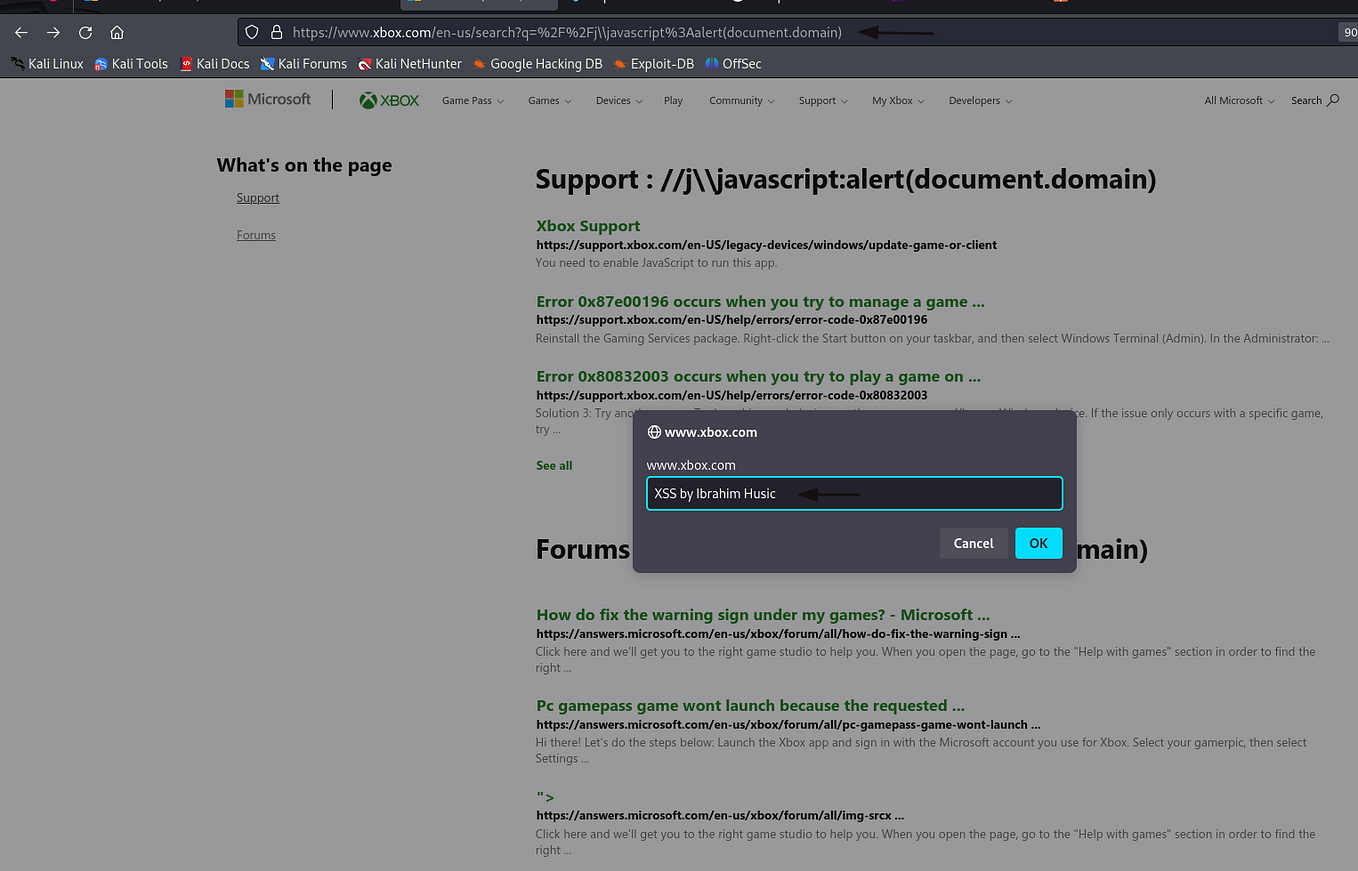Screen dimensions: 1358x871
Task: Open the tracking protection shield icon
Action: [x=251, y=31]
